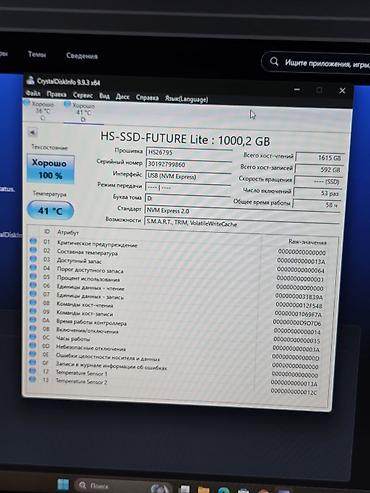Open the Вид menu
Image resolution: width=370 pixels, height=493 pixels.
(104, 96)
